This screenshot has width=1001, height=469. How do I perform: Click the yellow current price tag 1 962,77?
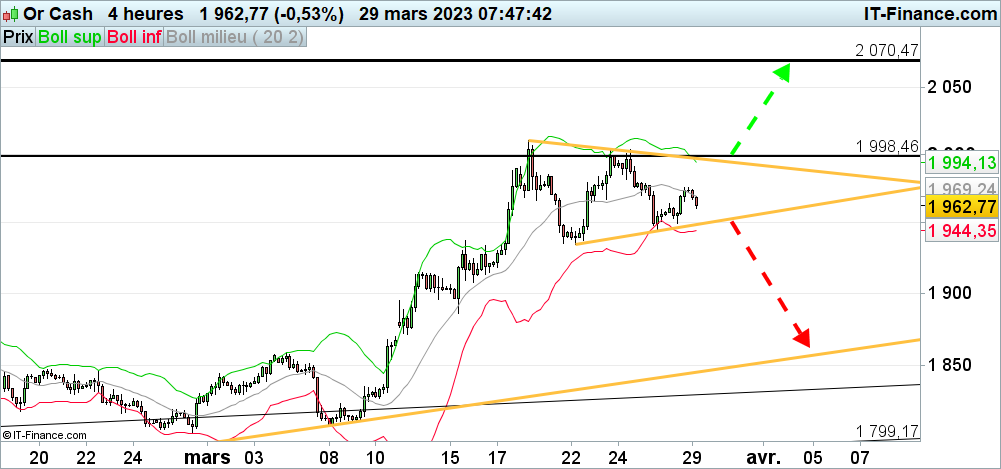point(960,207)
